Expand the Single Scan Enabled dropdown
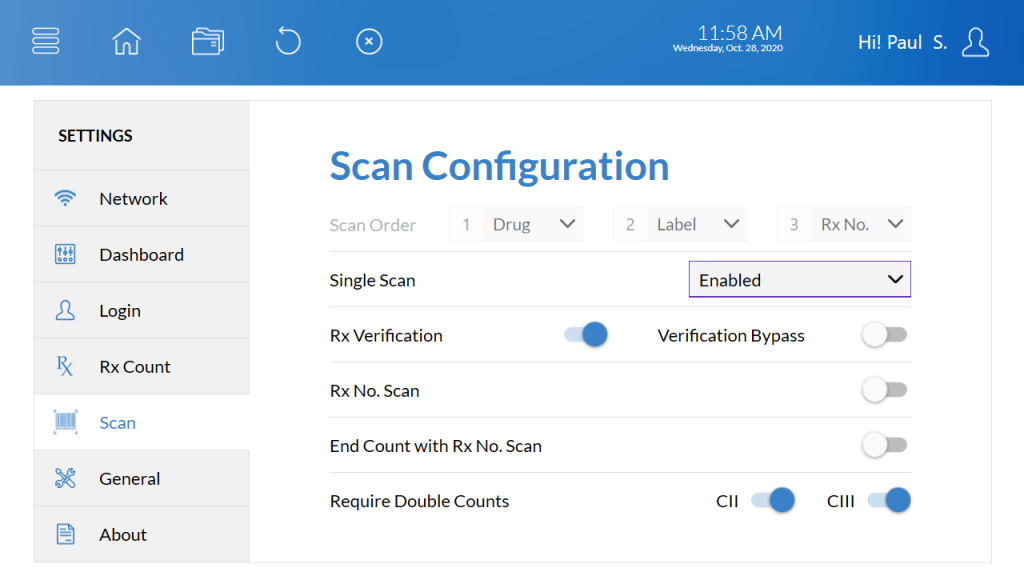1024x576 pixels. point(799,280)
